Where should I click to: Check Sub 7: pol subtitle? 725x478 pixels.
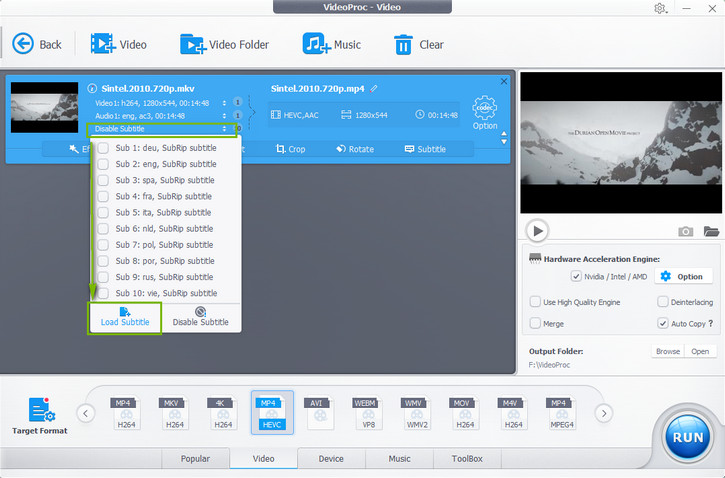pos(103,245)
